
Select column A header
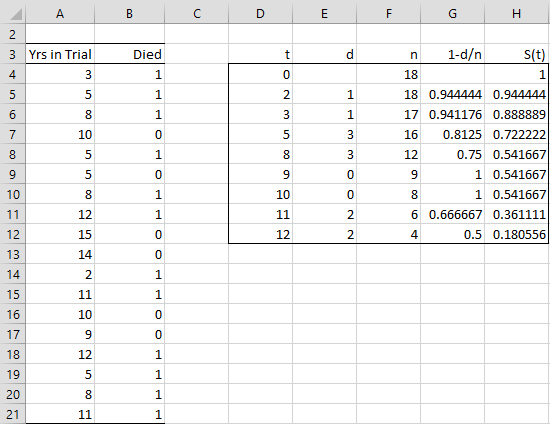(60, 13)
